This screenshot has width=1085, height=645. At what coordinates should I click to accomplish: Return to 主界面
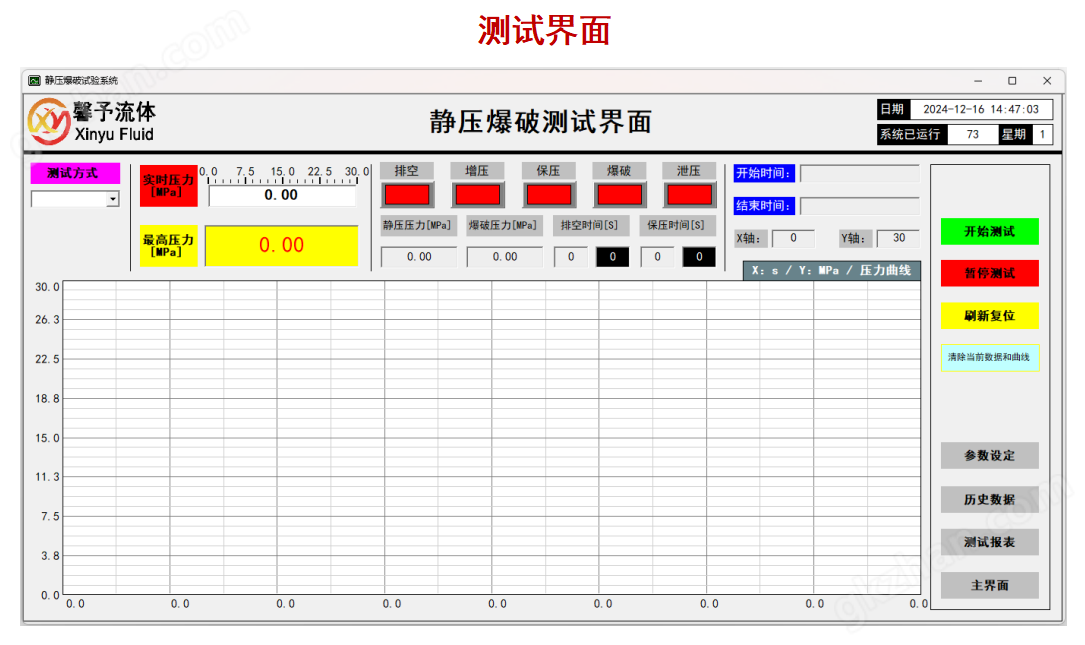click(x=990, y=585)
